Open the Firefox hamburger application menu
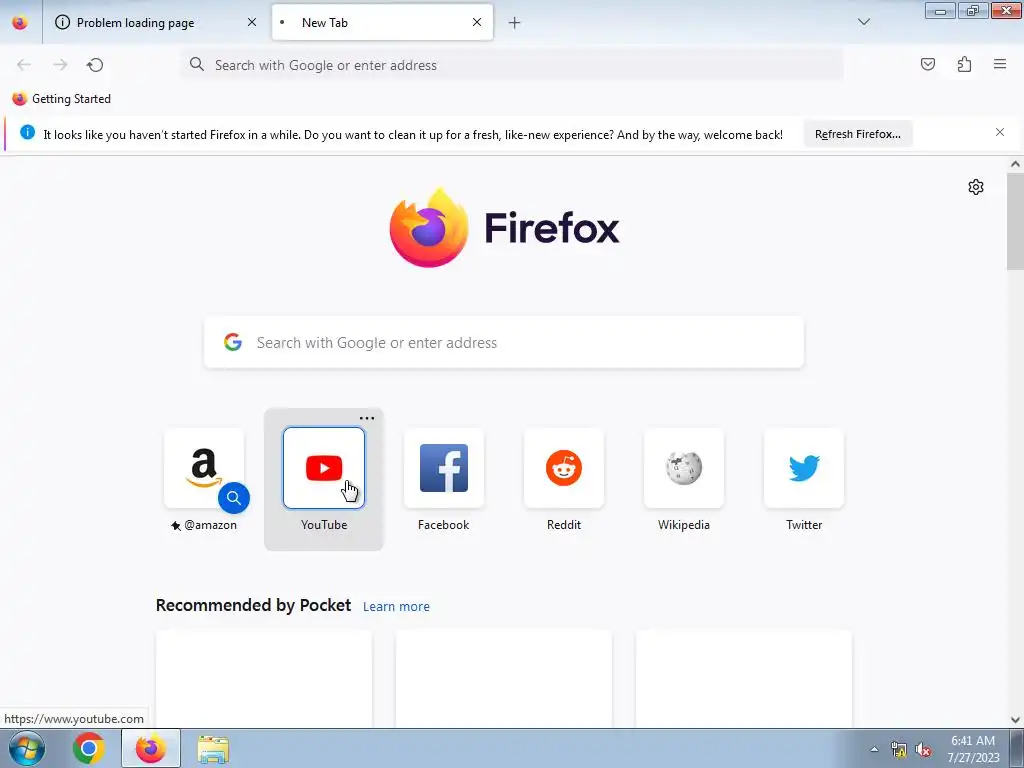This screenshot has height=768, width=1024. (1000, 64)
